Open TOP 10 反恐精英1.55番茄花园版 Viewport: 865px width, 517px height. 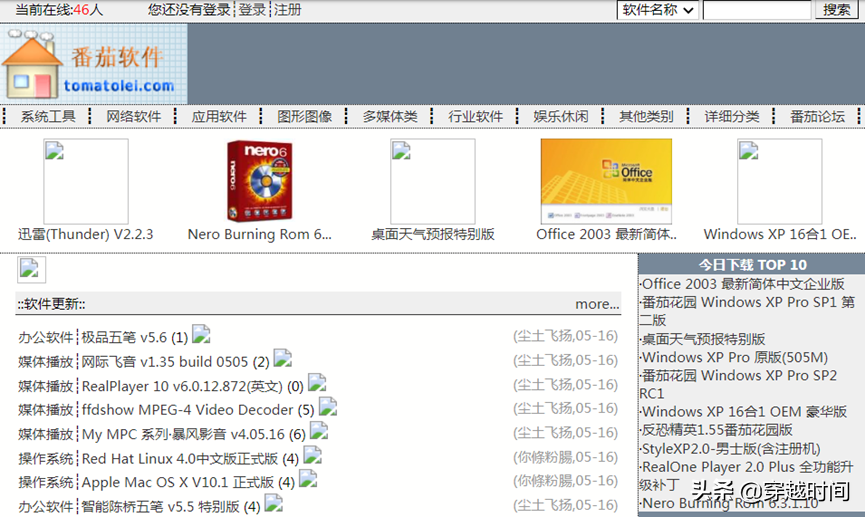717,430
